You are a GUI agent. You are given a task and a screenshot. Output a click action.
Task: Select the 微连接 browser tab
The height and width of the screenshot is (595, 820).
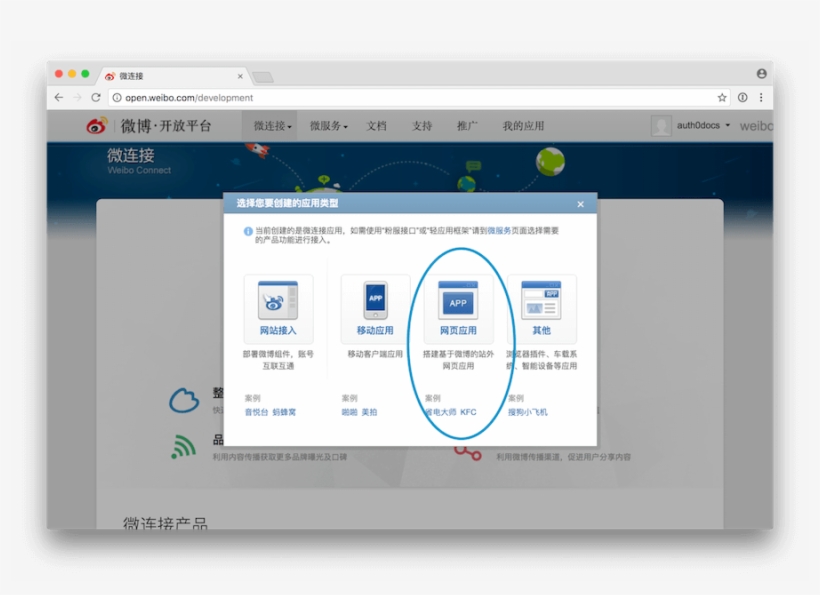coord(173,76)
